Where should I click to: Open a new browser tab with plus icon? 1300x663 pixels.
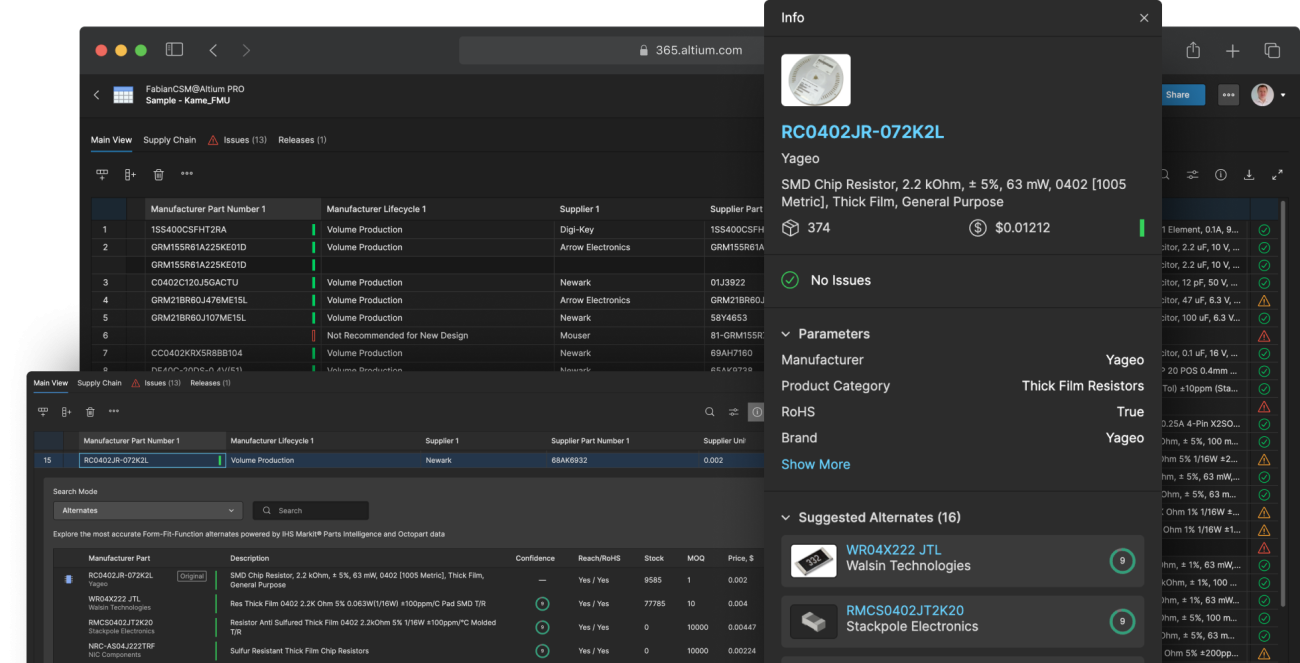click(1232, 50)
